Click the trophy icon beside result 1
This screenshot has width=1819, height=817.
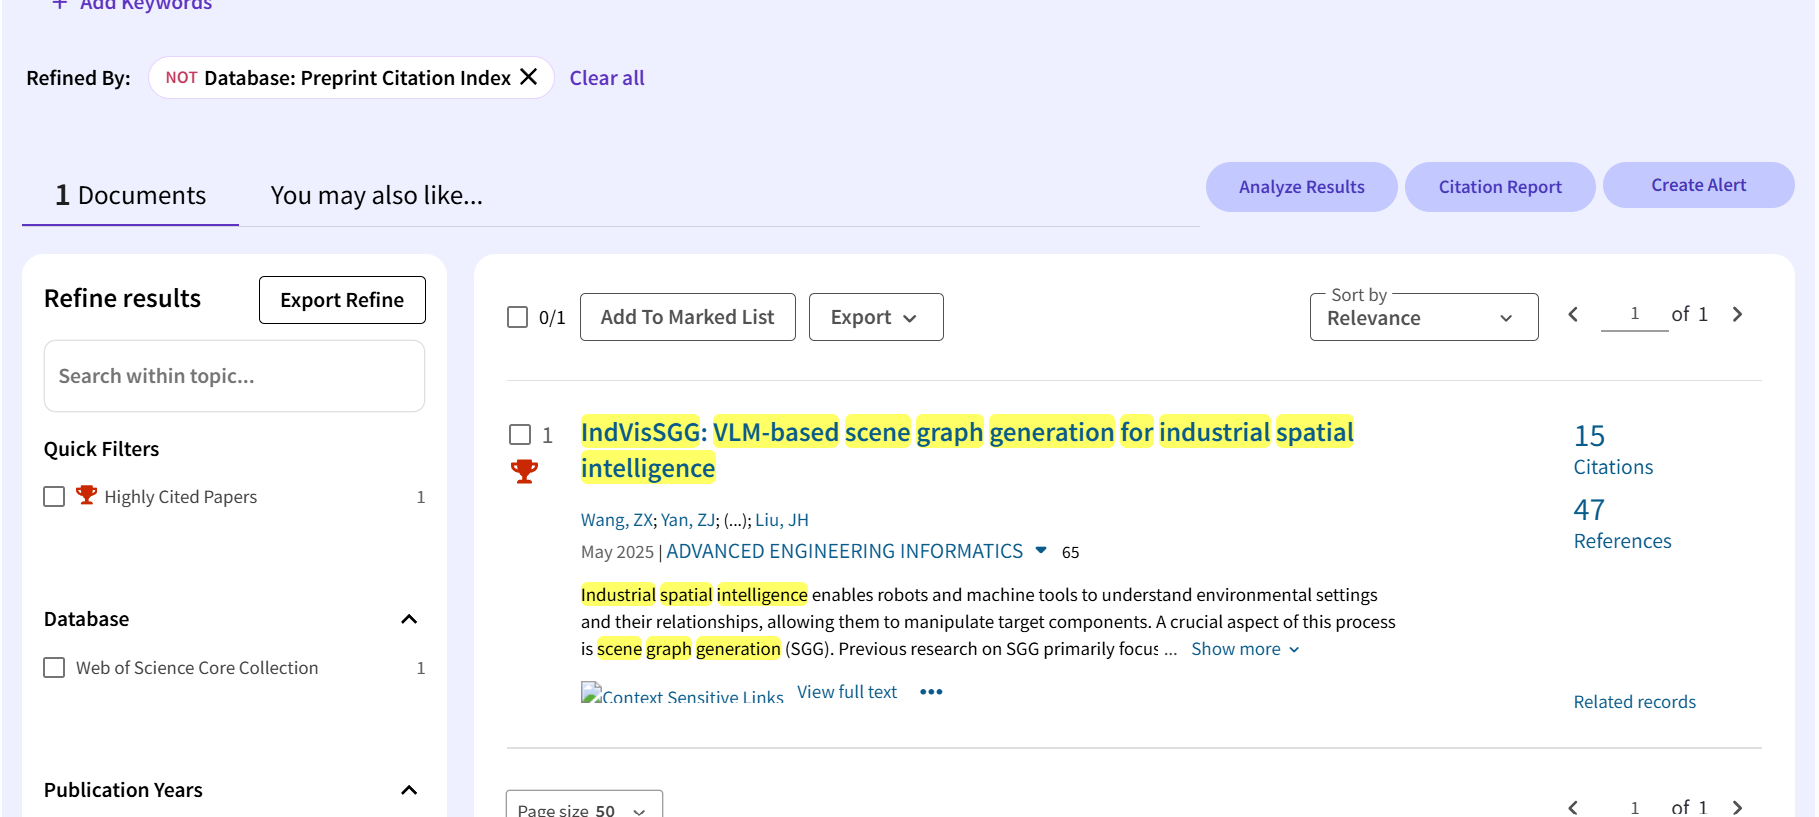[x=524, y=471]
